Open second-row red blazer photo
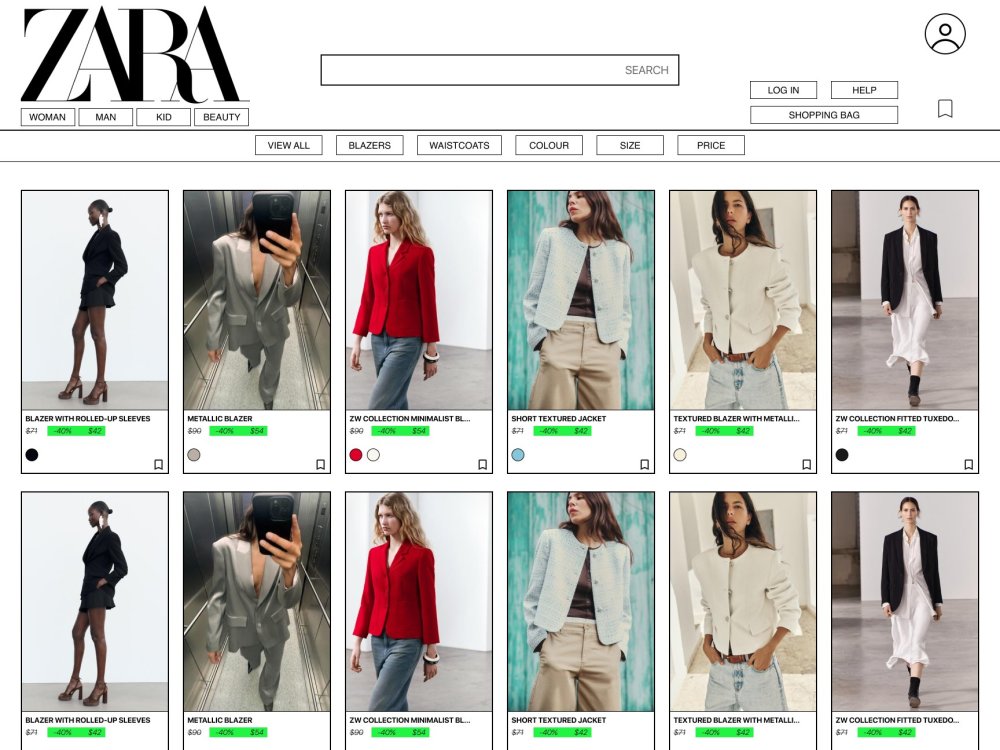Image resolution: width=1000 pixels, height=750 pixels. 419,601
